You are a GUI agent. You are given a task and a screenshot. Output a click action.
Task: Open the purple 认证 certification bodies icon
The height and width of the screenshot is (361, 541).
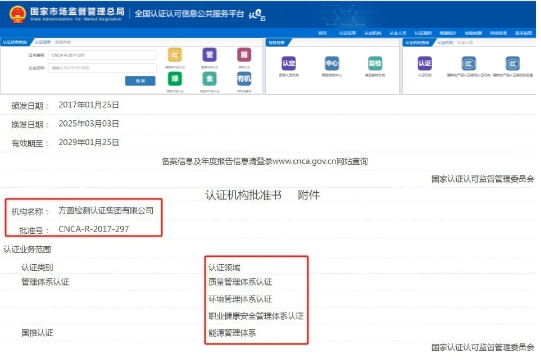click(425, 63)
